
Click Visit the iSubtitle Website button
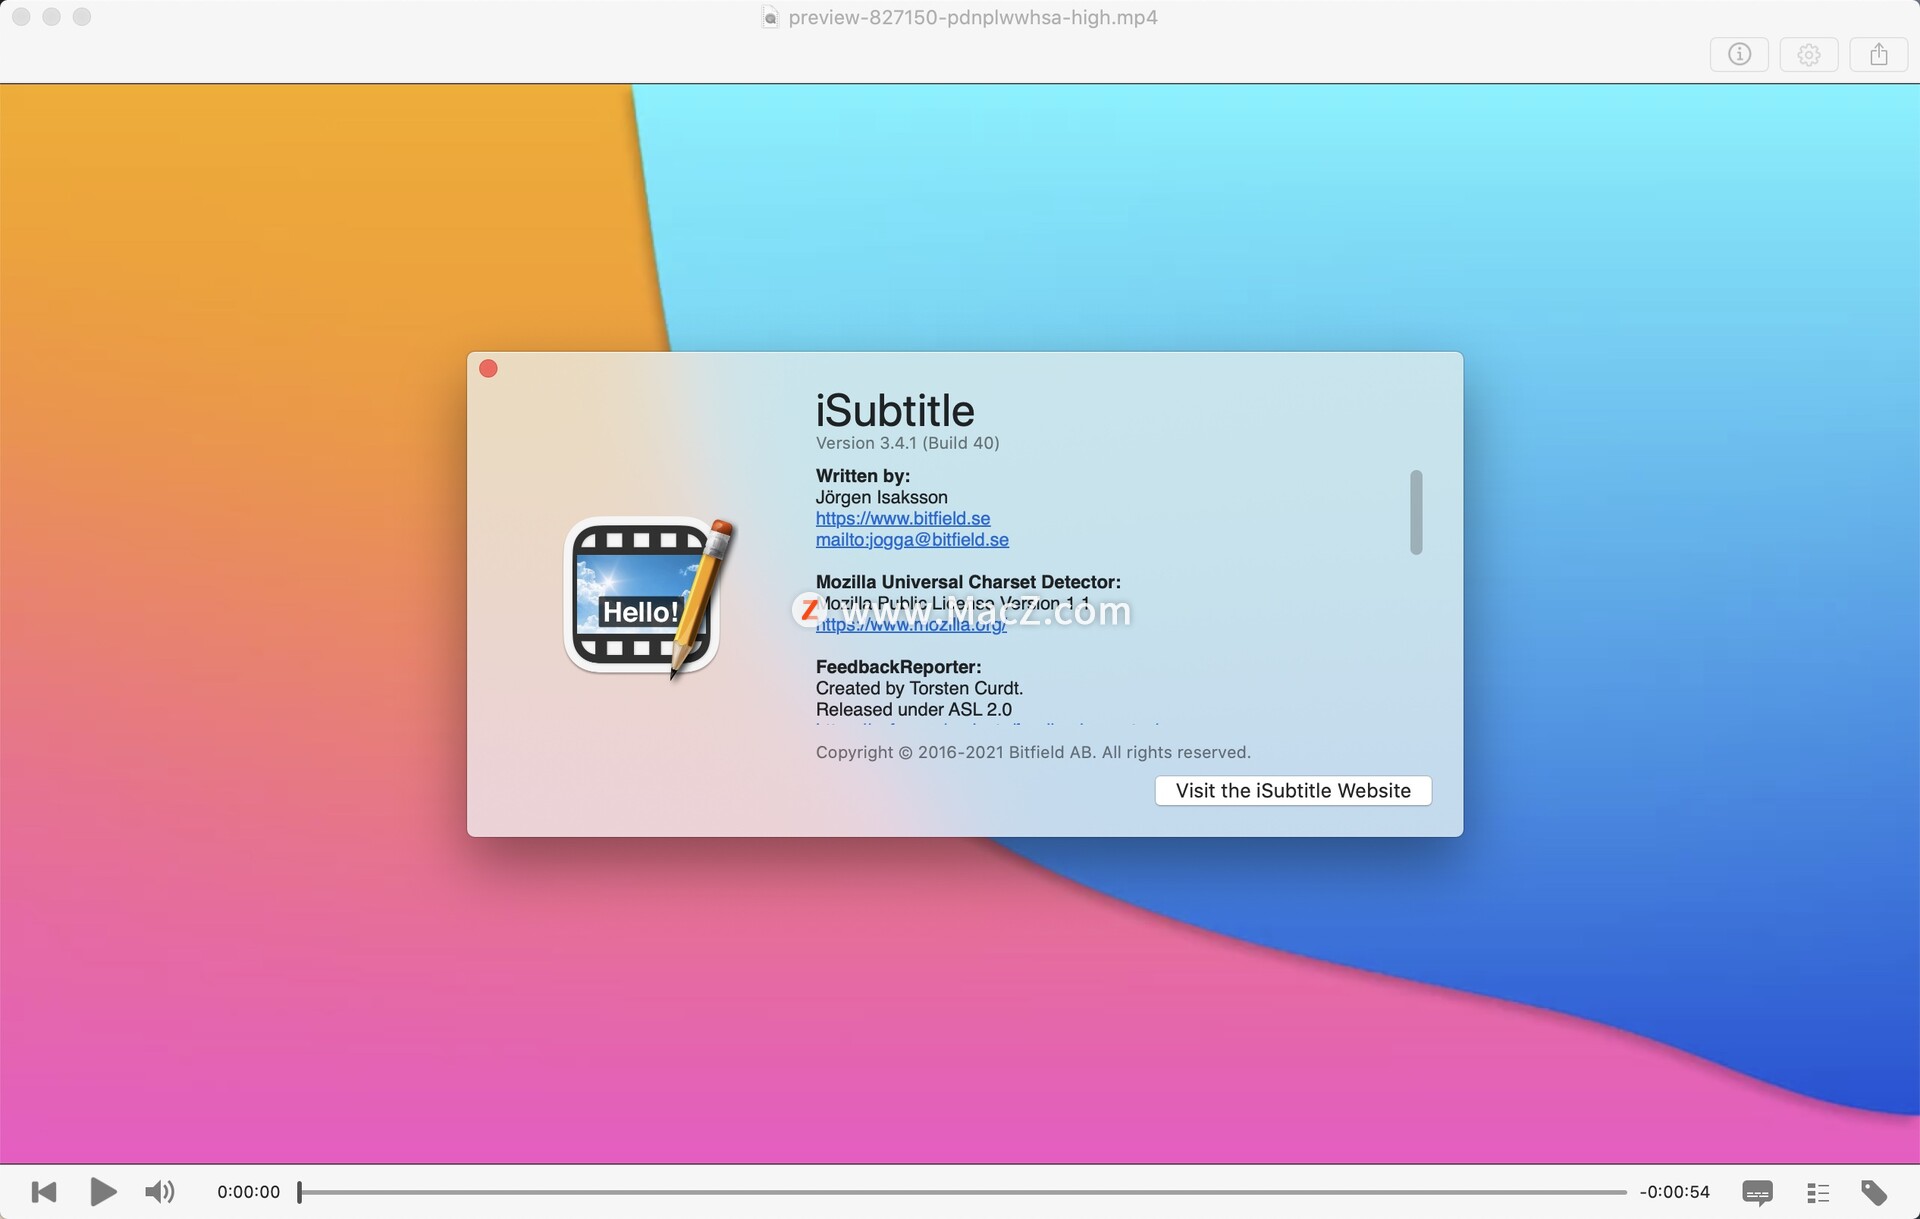pos(1293,790)
